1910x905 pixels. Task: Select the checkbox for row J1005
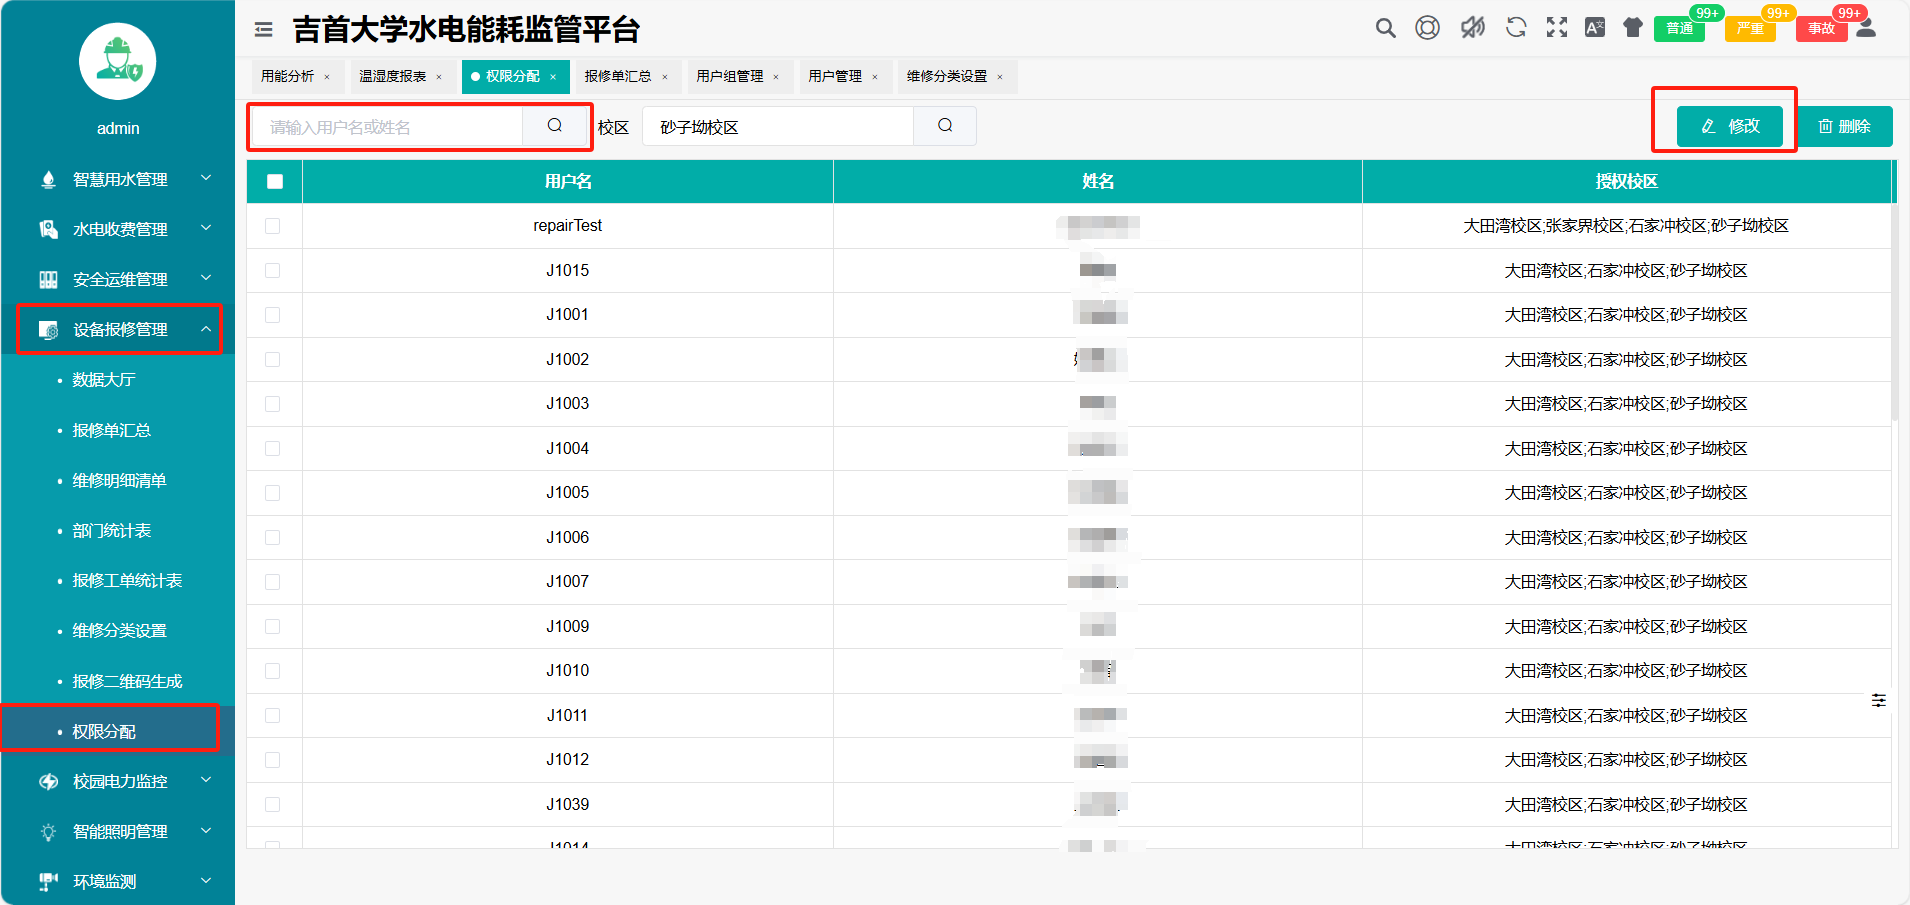[x=273, y=493]
